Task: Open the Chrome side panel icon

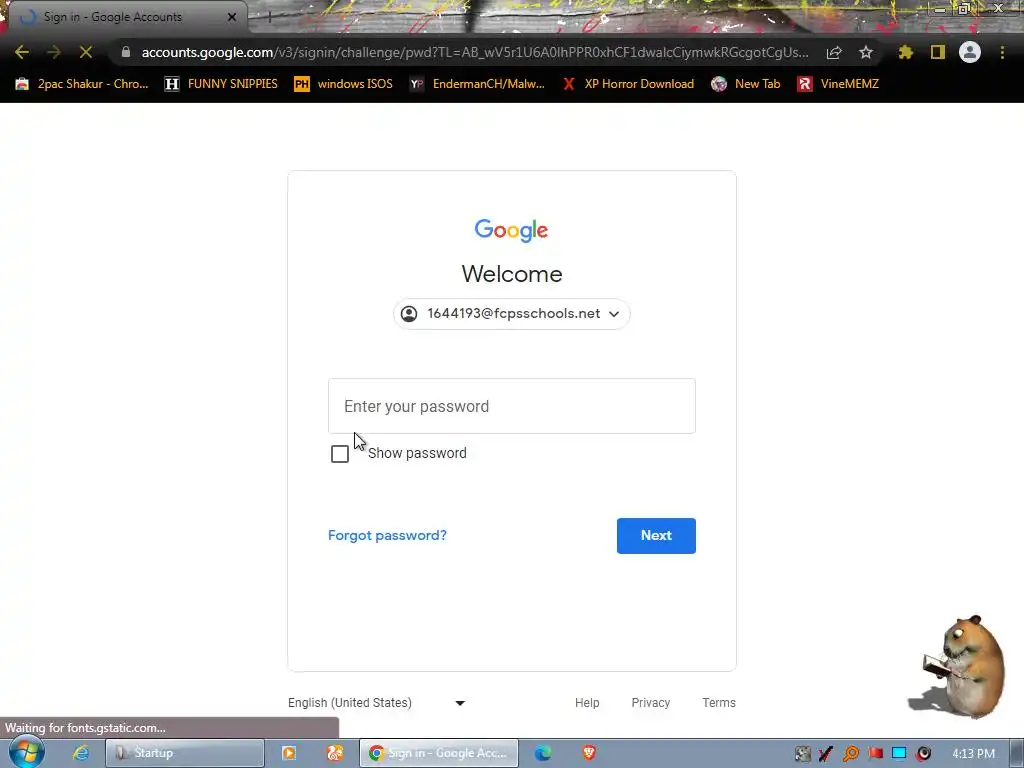Action: pyautogui.click(x=938, y=52)
